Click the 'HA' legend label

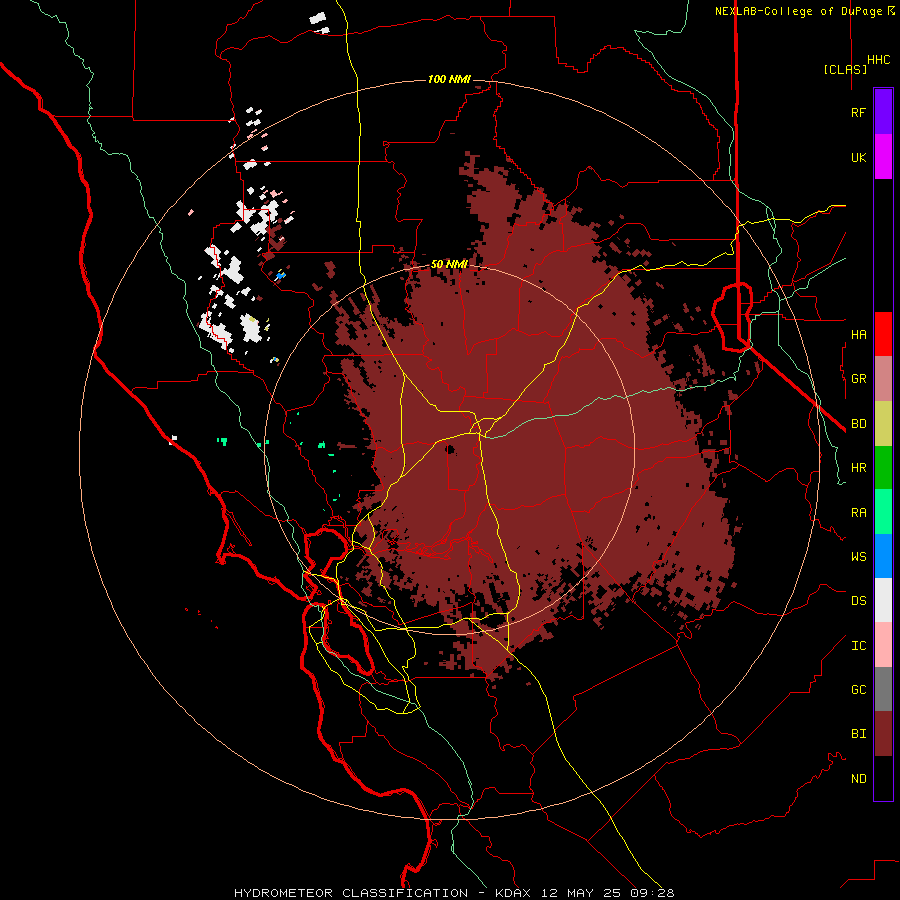coord(858,335)
